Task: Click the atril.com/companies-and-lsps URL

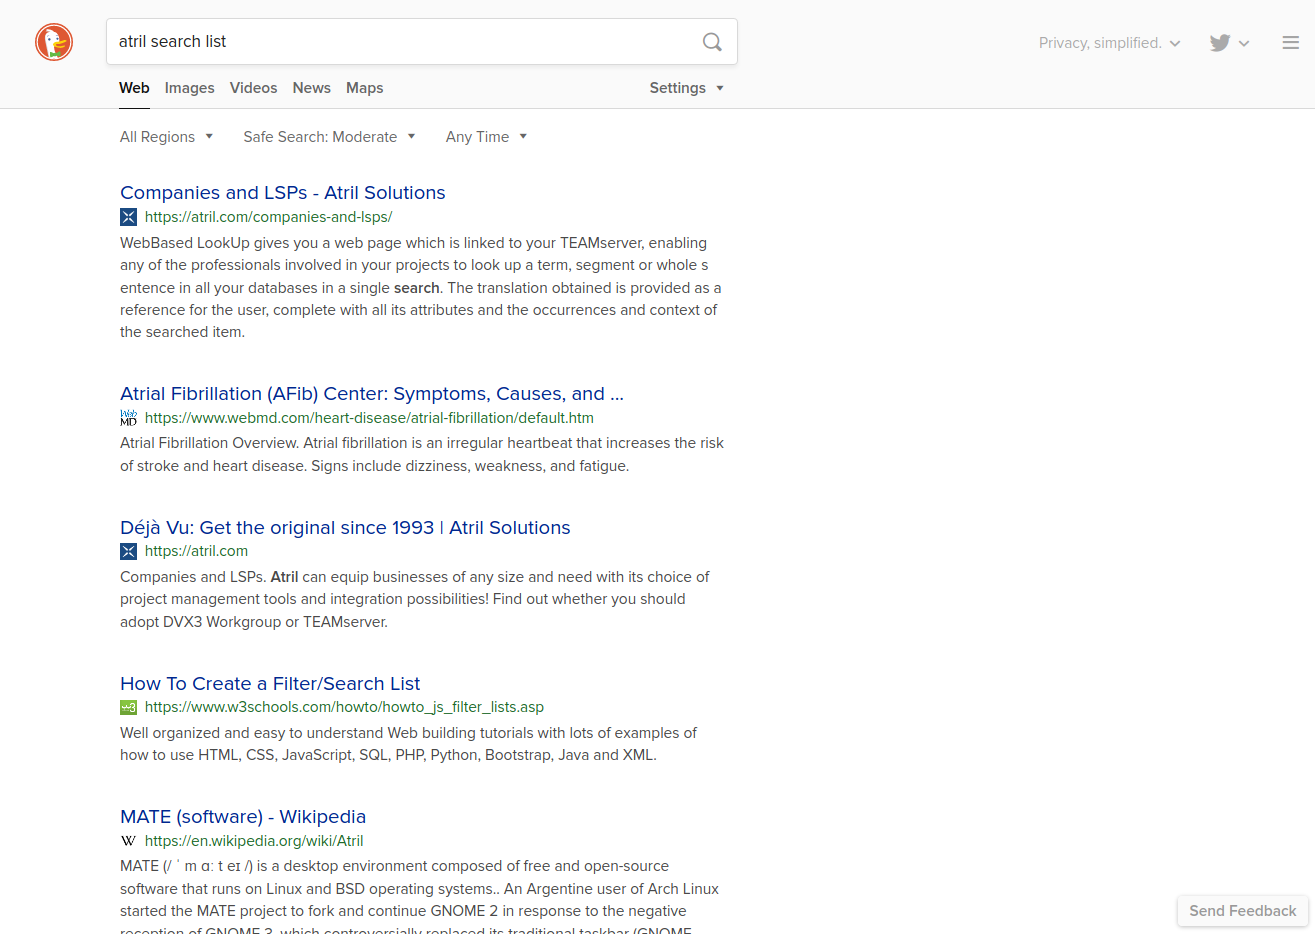Action: tap(268, 217)
